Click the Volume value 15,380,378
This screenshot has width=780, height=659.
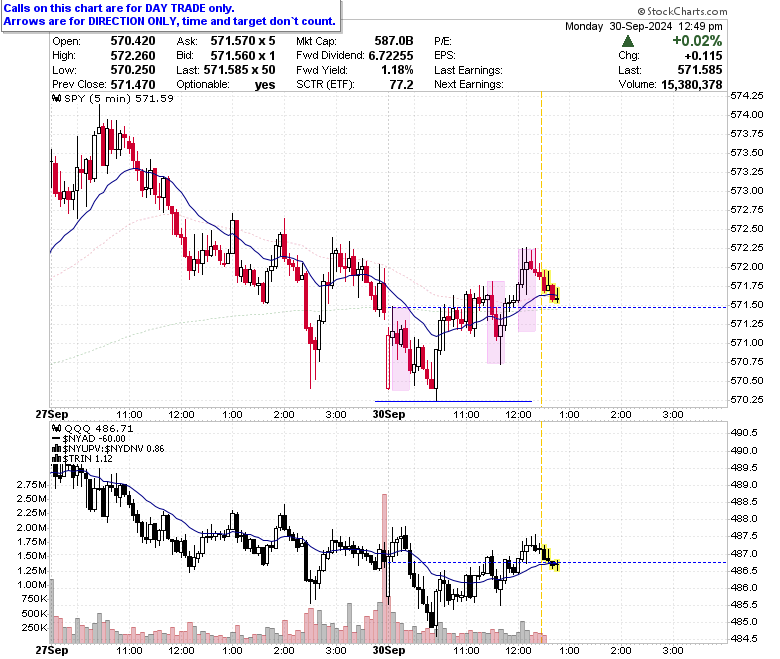(691, 85)
